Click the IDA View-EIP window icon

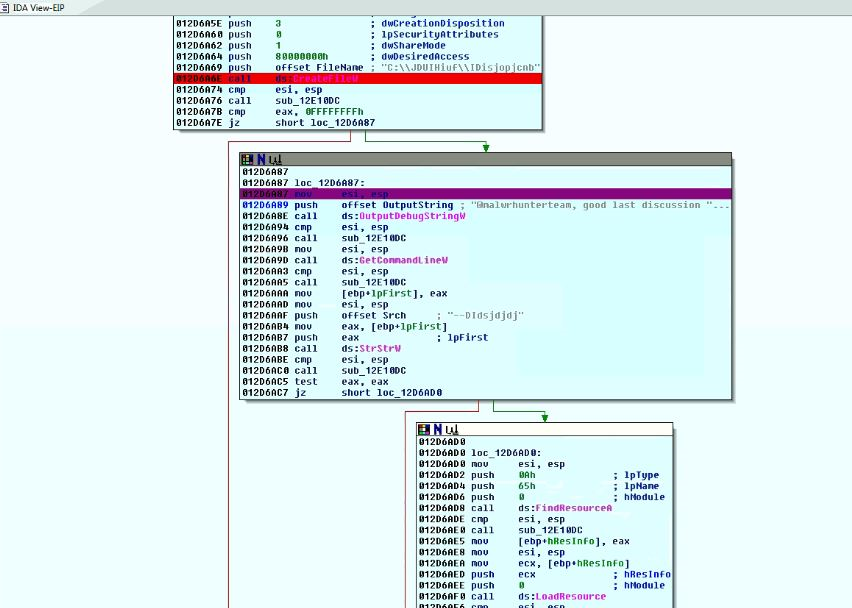pos(6,7)
